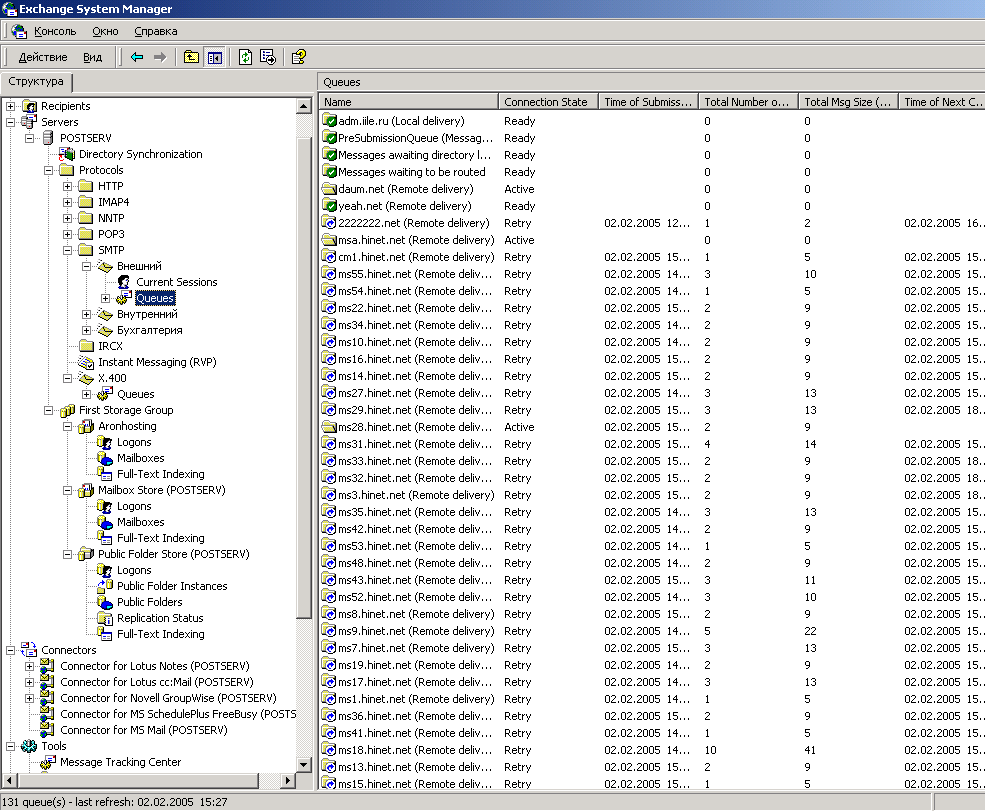
Task: Click the Replication Status icon
Action: tap(105, 618)
